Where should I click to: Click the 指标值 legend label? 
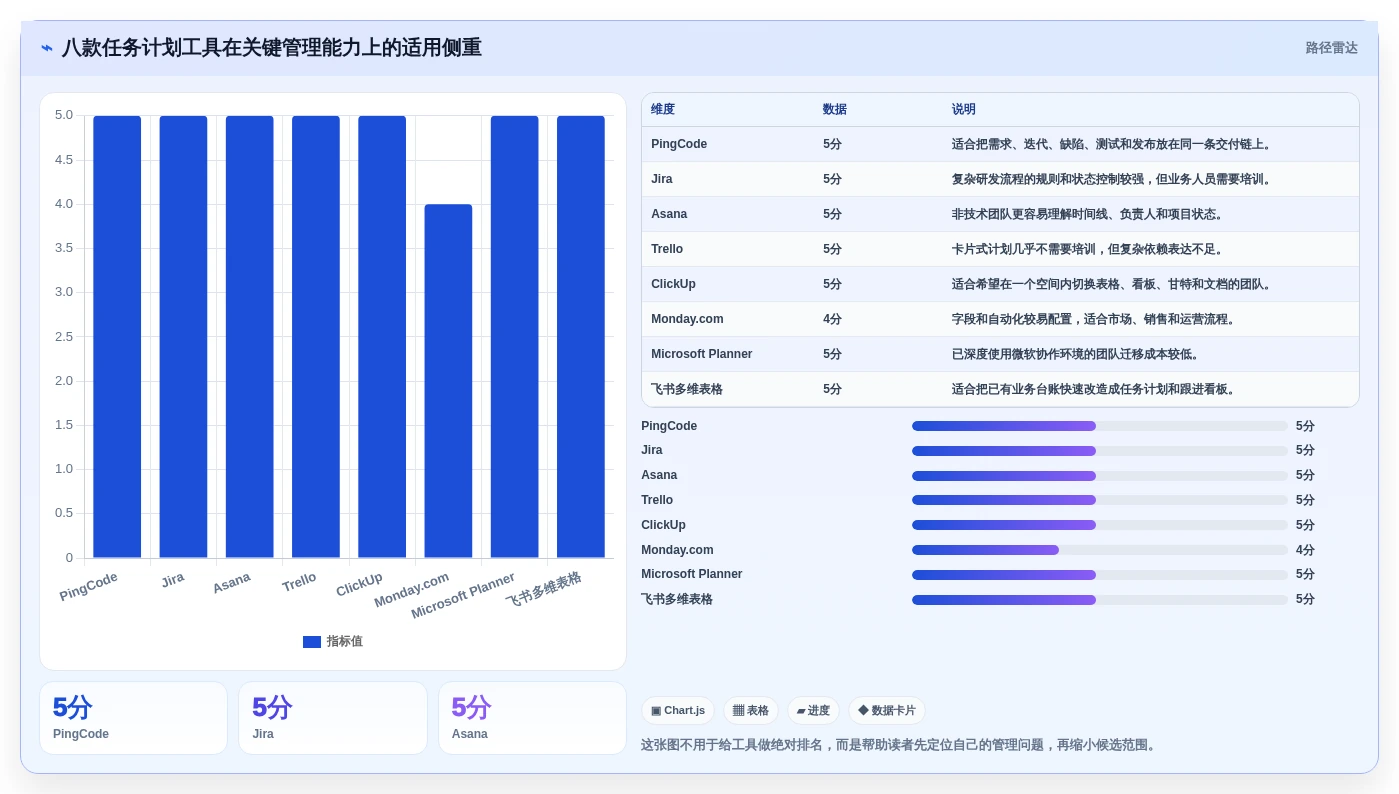344,642
